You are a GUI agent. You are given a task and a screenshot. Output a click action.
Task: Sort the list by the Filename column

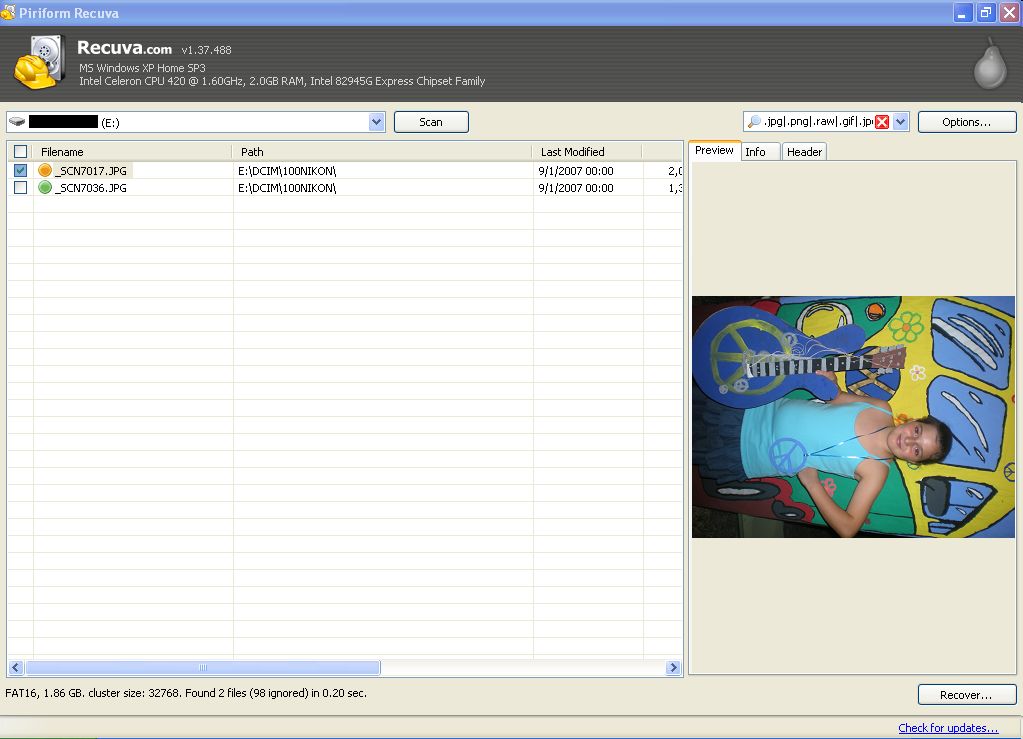point(132,152)
